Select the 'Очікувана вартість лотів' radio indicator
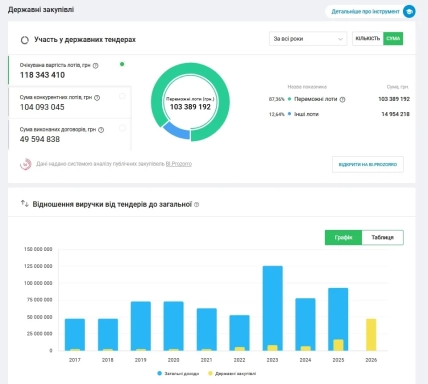 point(122,64)
